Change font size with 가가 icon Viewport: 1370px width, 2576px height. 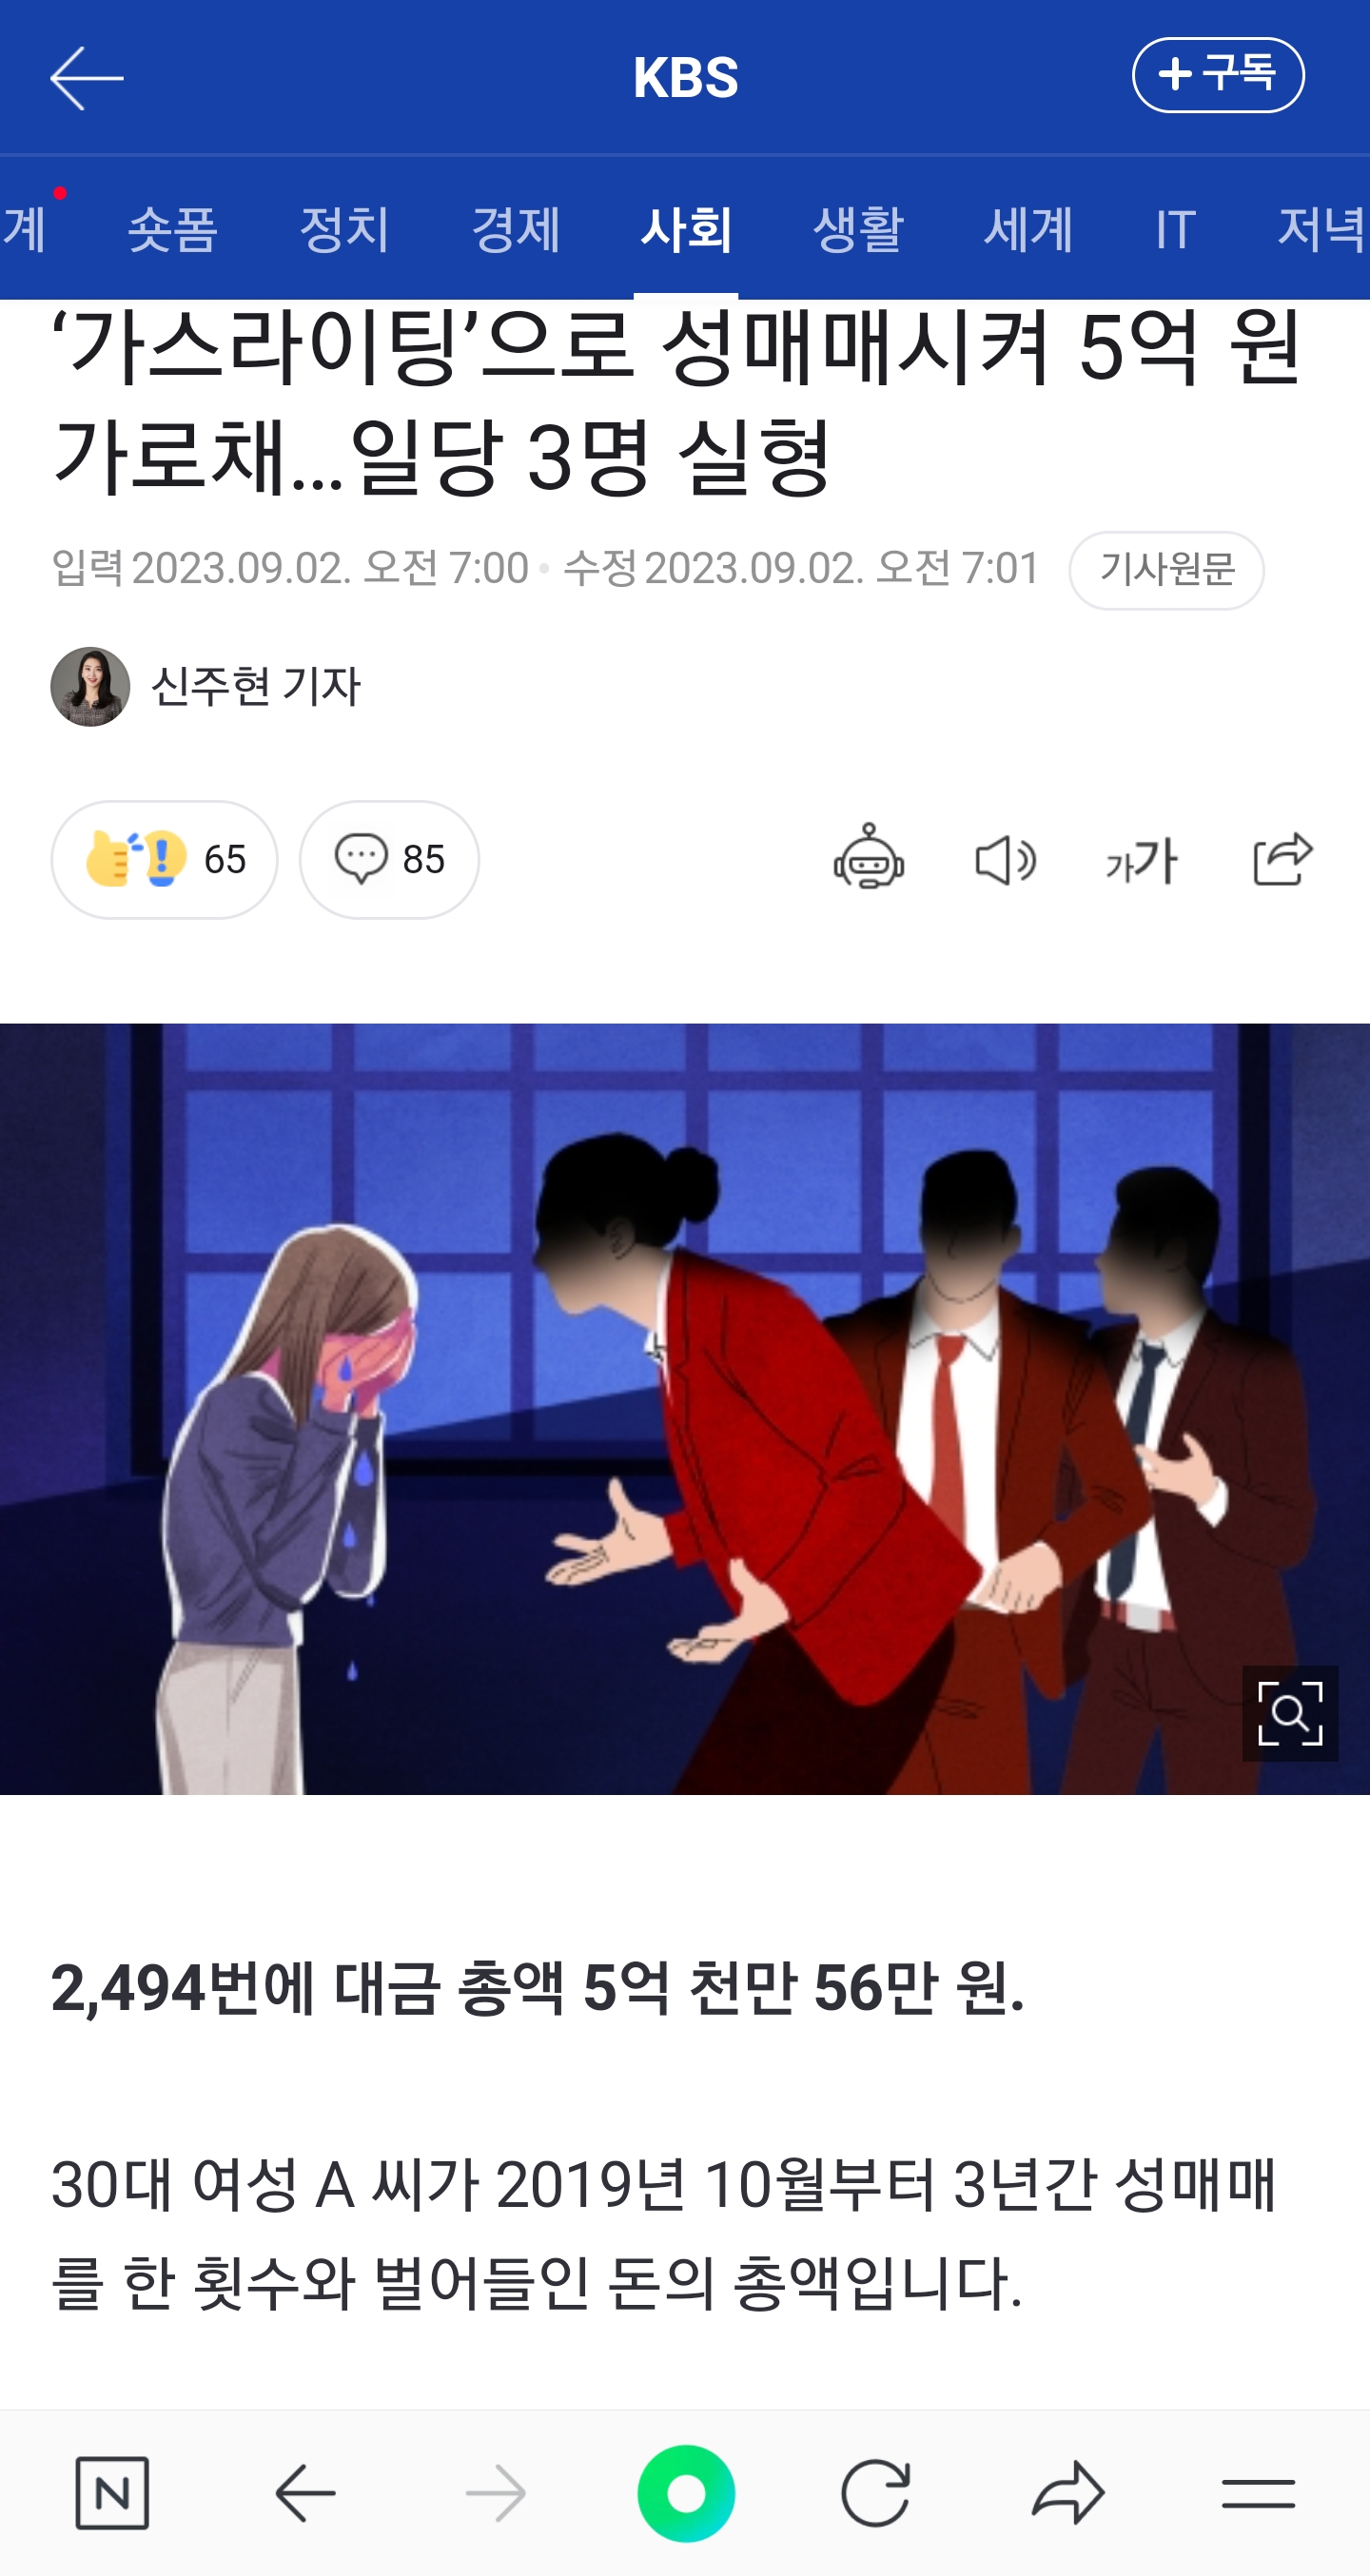coord(1141,860)
